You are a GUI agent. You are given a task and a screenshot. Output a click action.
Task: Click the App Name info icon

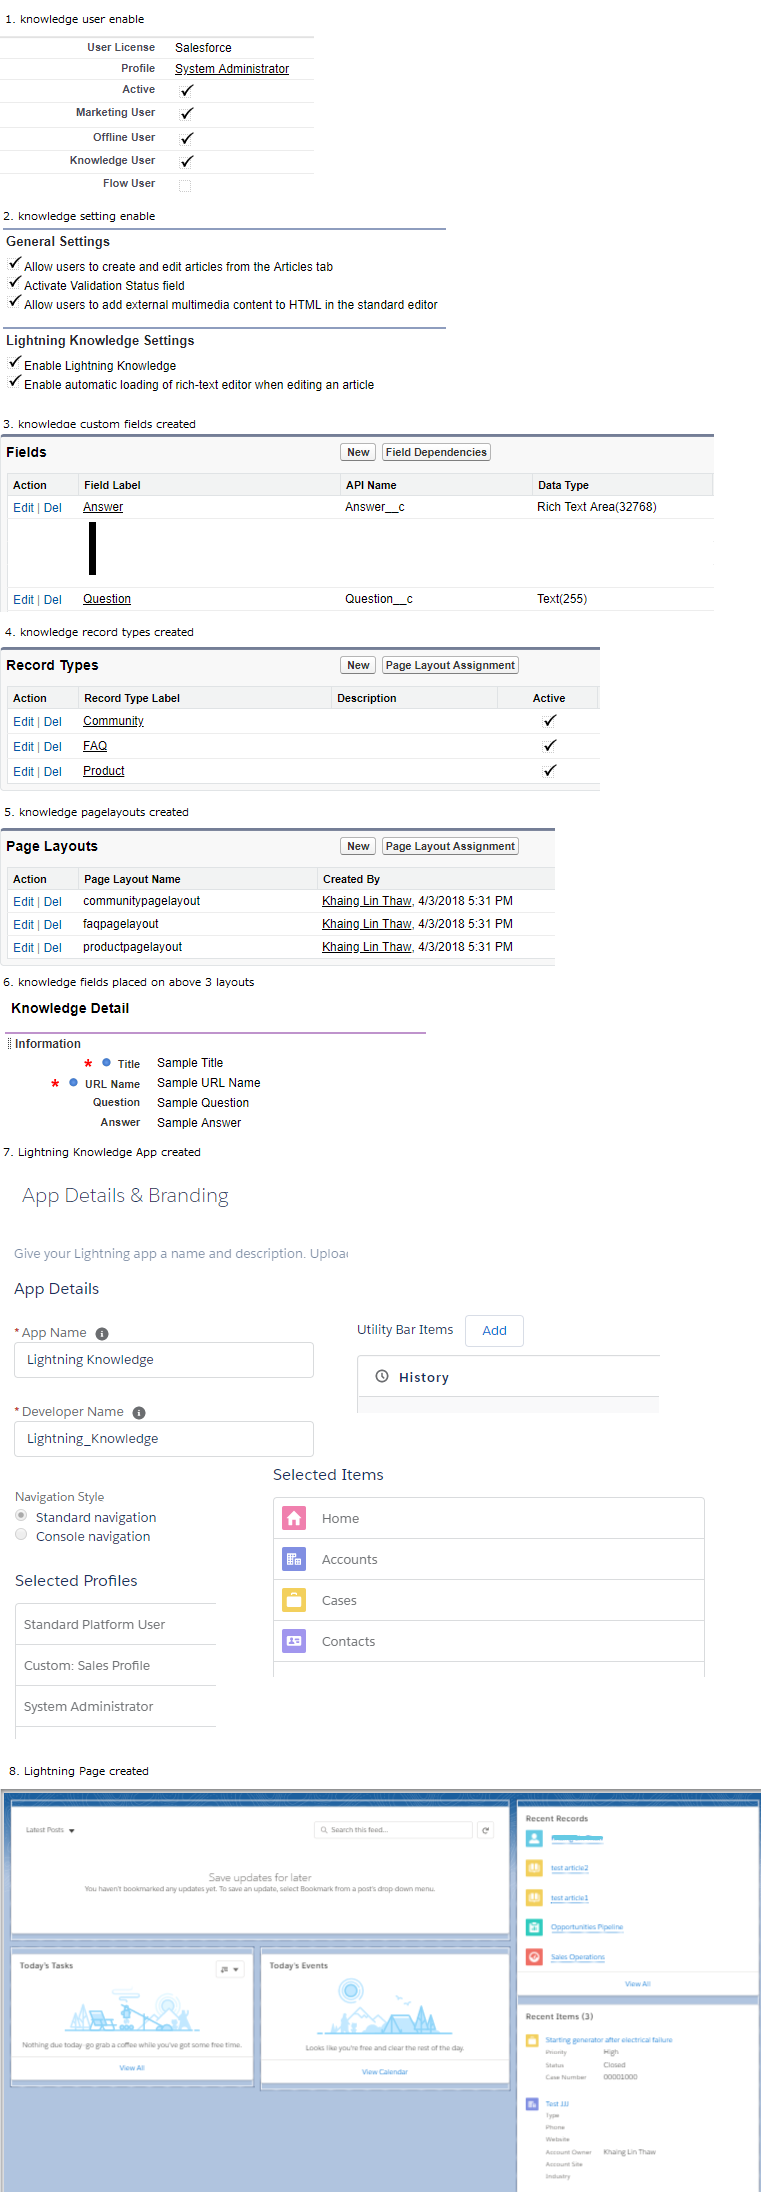pos(102,1334)
